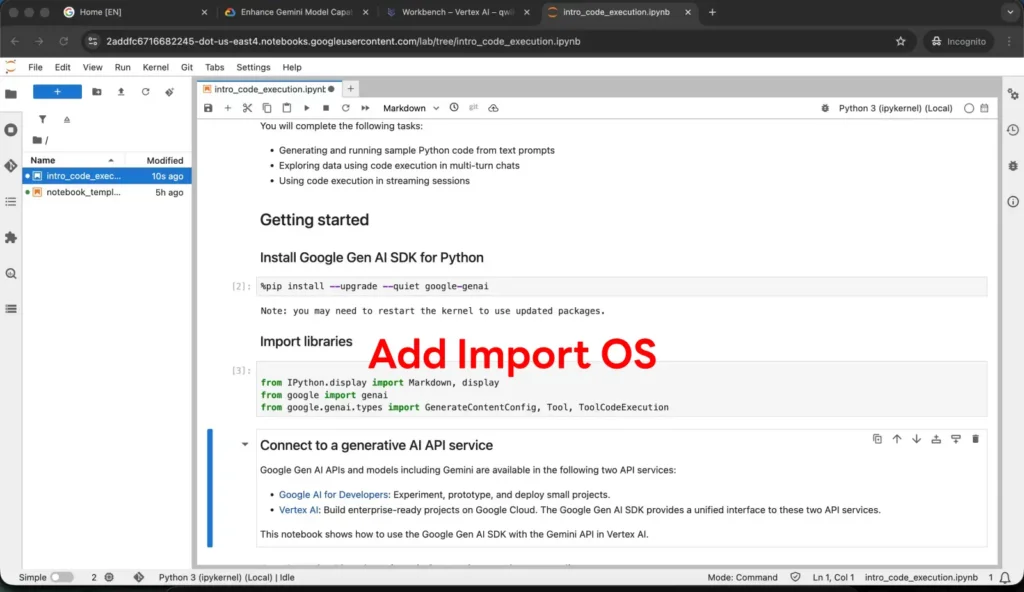Image resolution: width=1024 pixels, height=592 pixels.
Task: Save the notebook with the floppy disk icon
Action: tap(208, 108)
